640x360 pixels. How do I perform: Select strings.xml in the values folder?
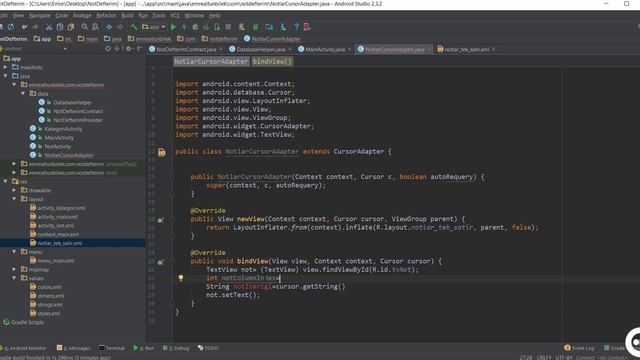50,304
